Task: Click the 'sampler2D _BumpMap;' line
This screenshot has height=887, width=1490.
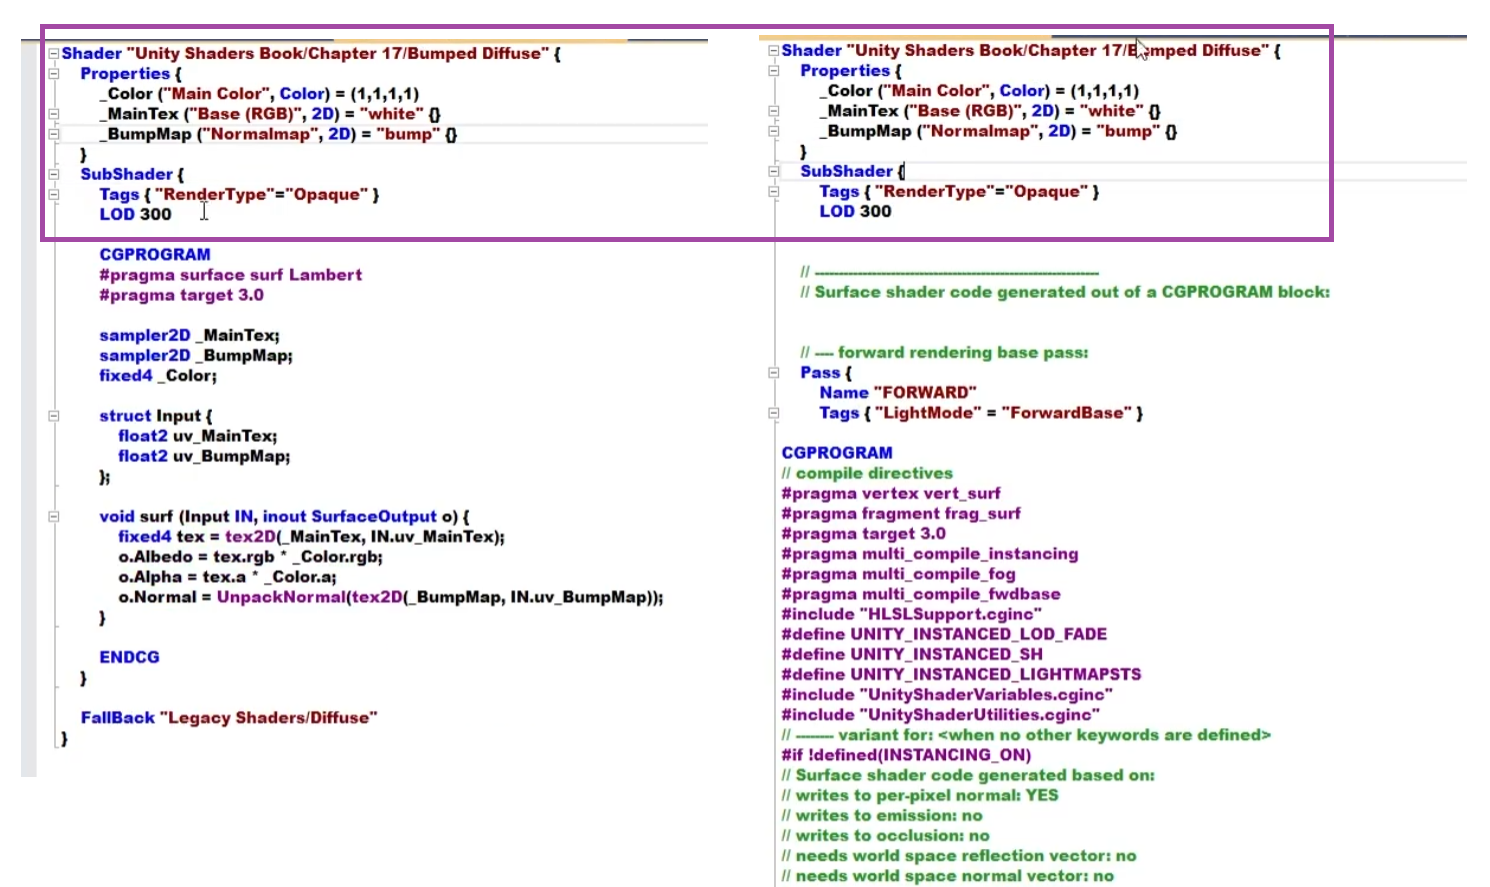Action: click(196, 355)
